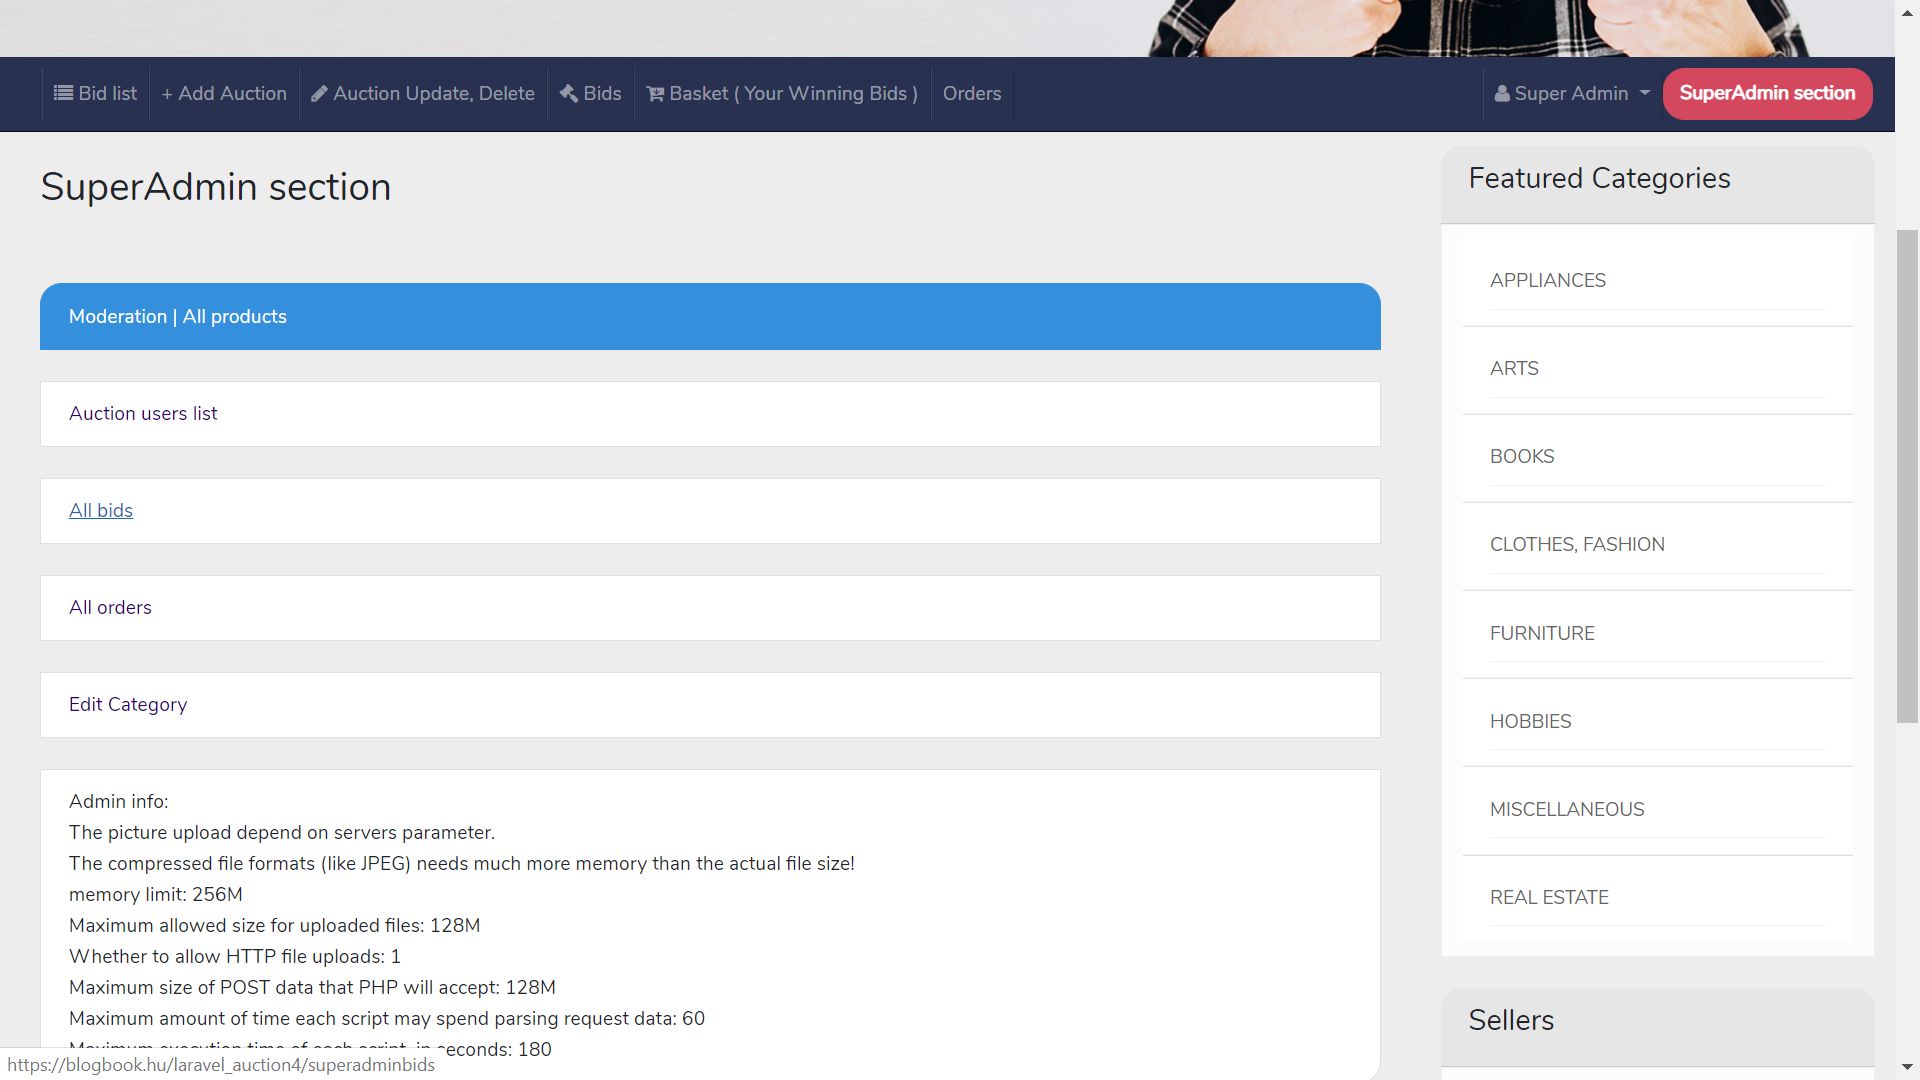Click the gavel icon beside Bids
Image resolution: width=1920 pixels, height=1080 pixels.
568,93
